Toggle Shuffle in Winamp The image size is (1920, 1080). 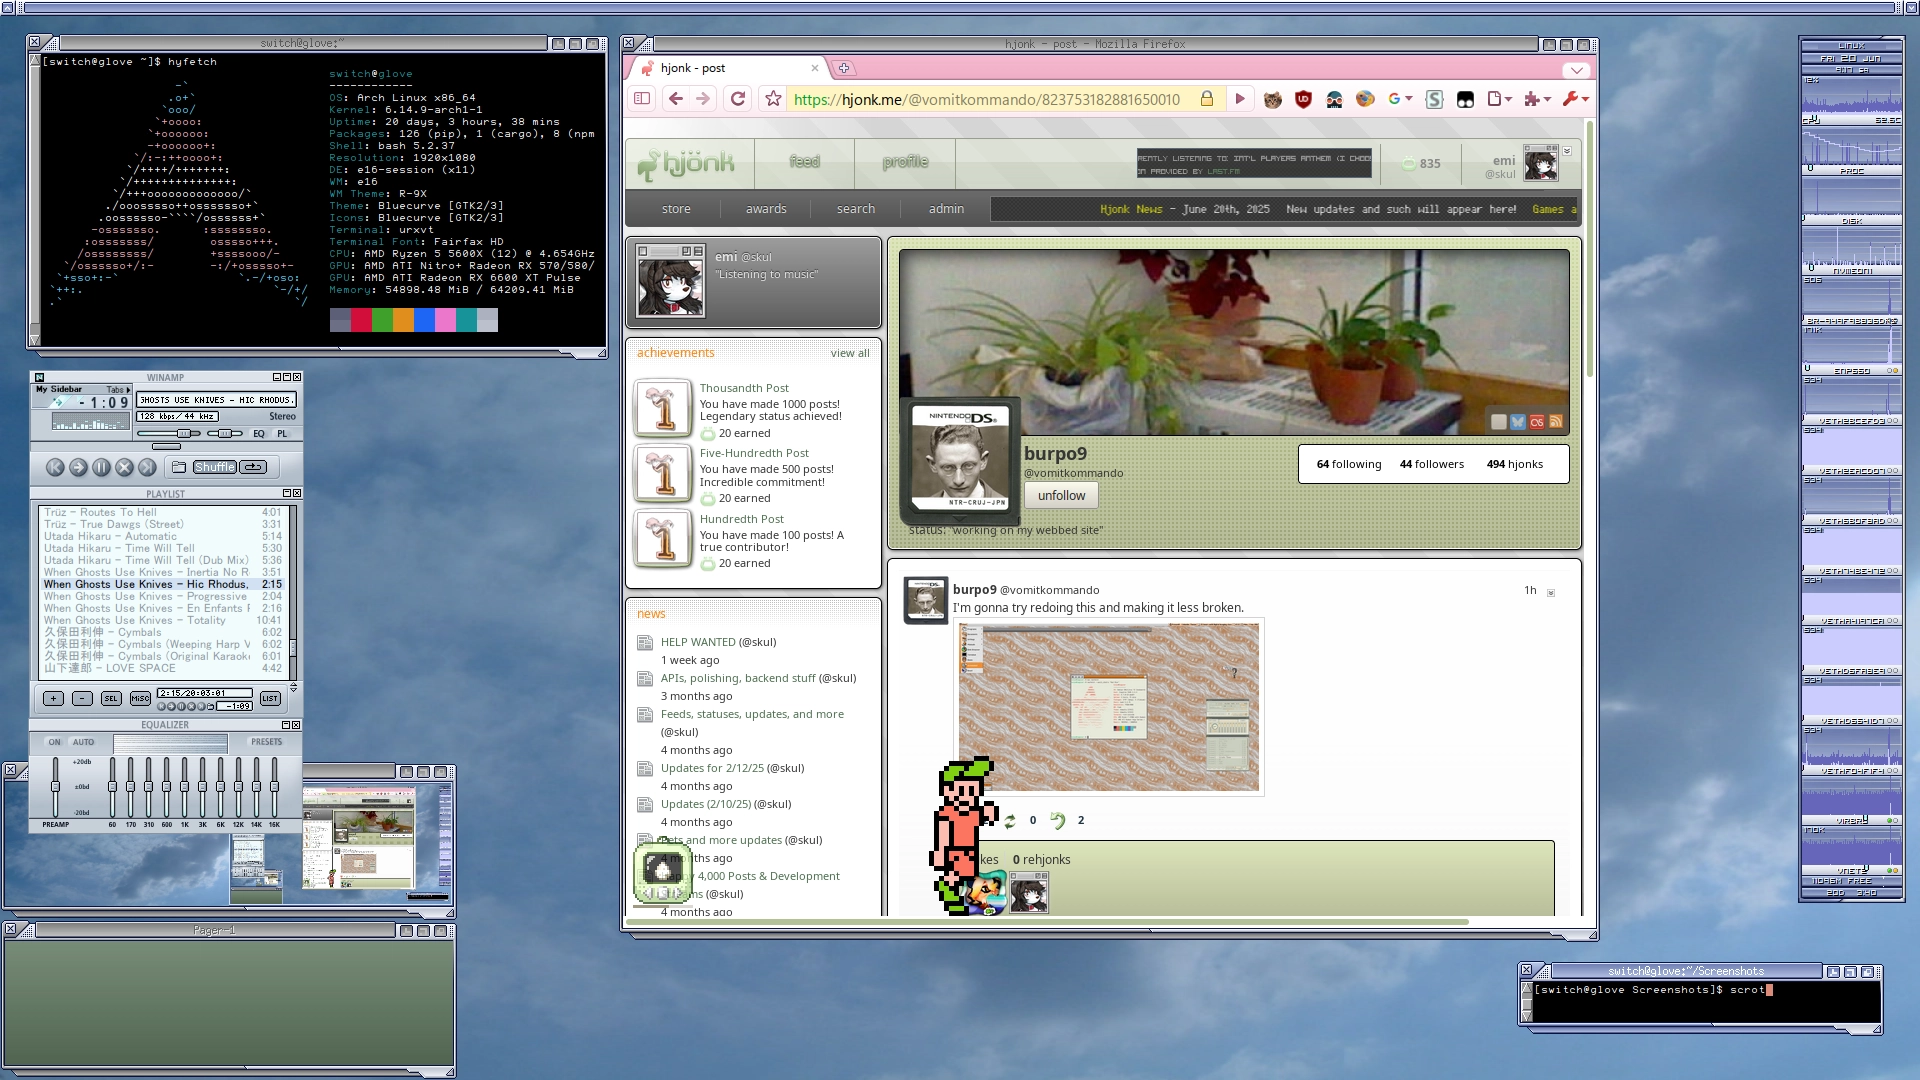point(214,467)
